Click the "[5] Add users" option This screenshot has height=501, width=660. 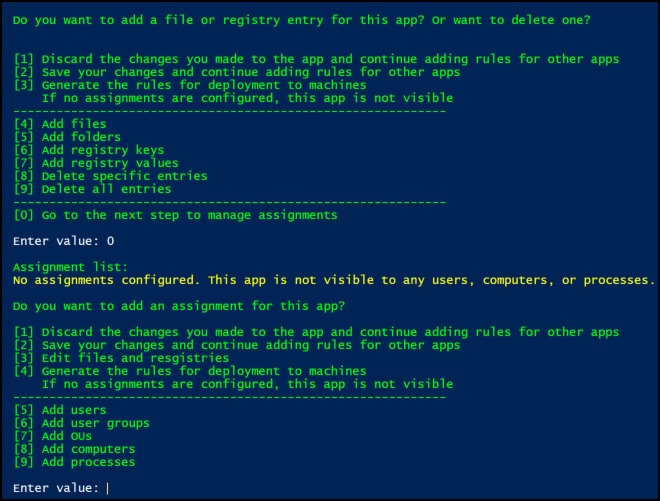coord(60,410)
